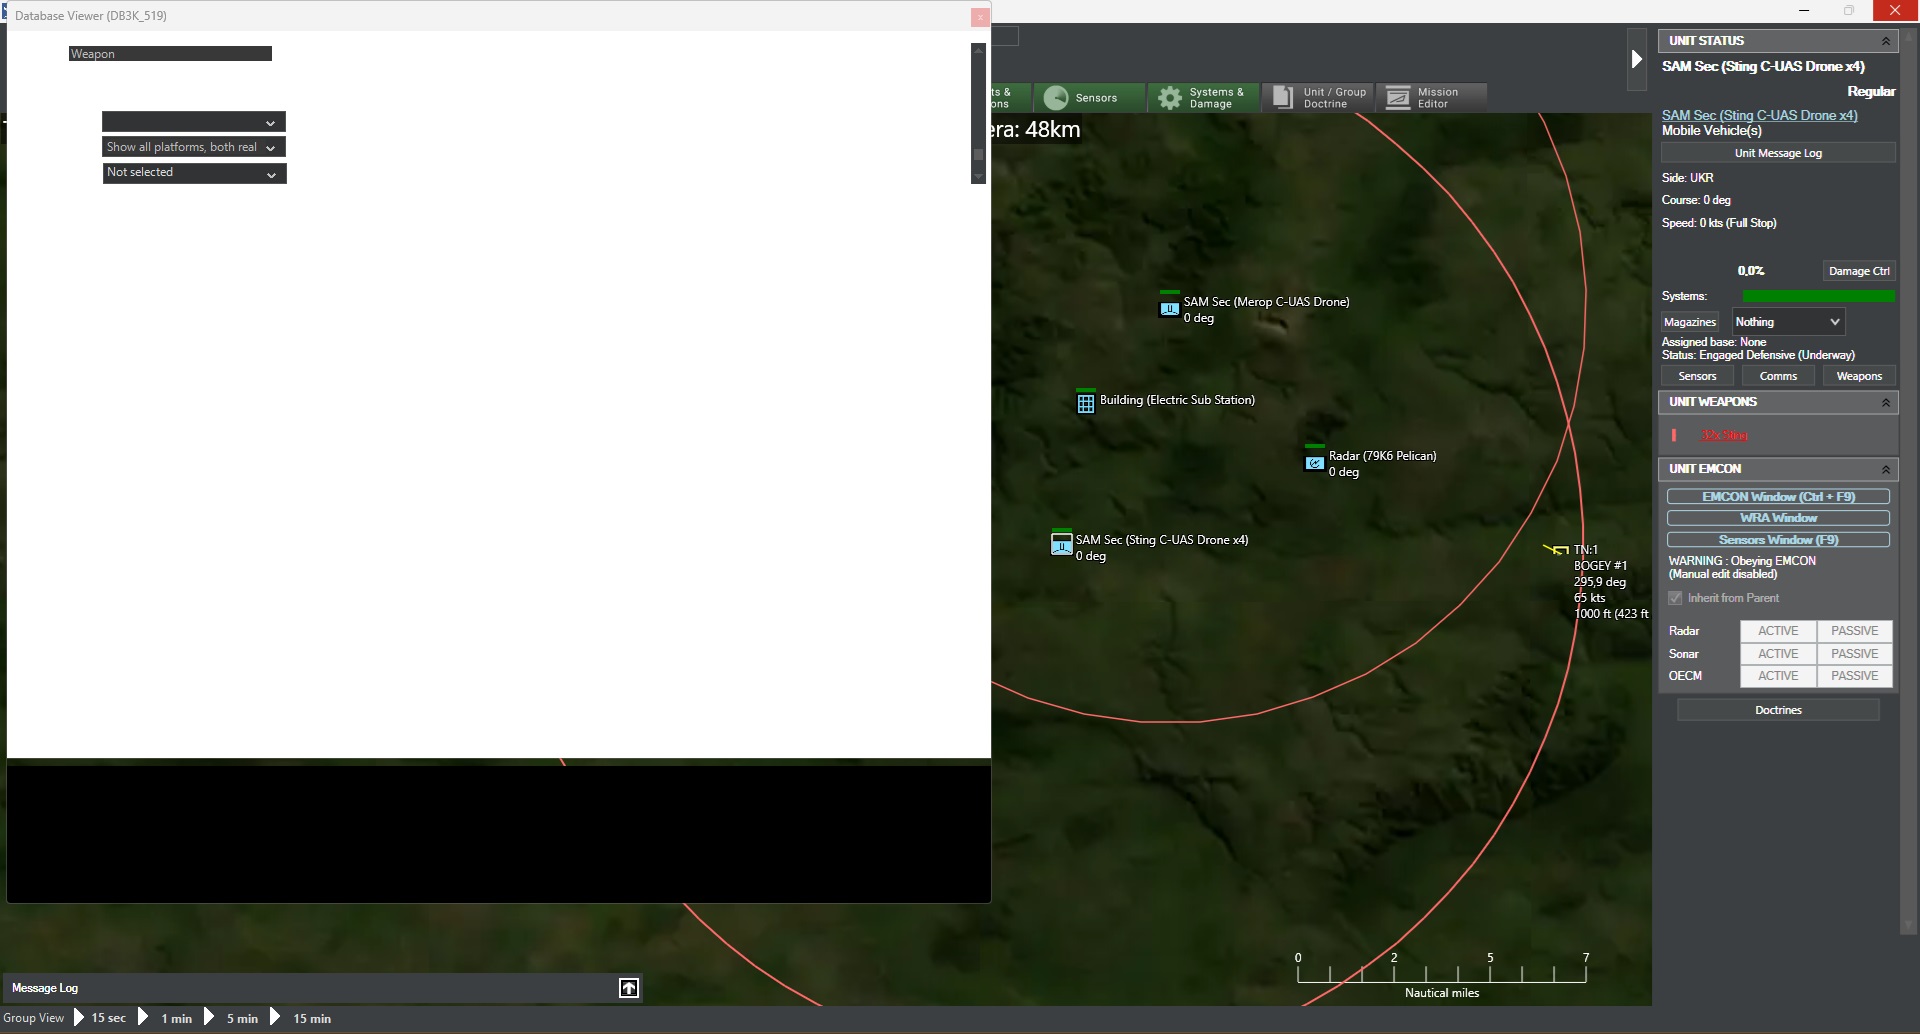Image resolution: width=1920 pixels, height=1034 pixels.
Task: Open the Doctrines button
Action: click(x=1778, y=710)
